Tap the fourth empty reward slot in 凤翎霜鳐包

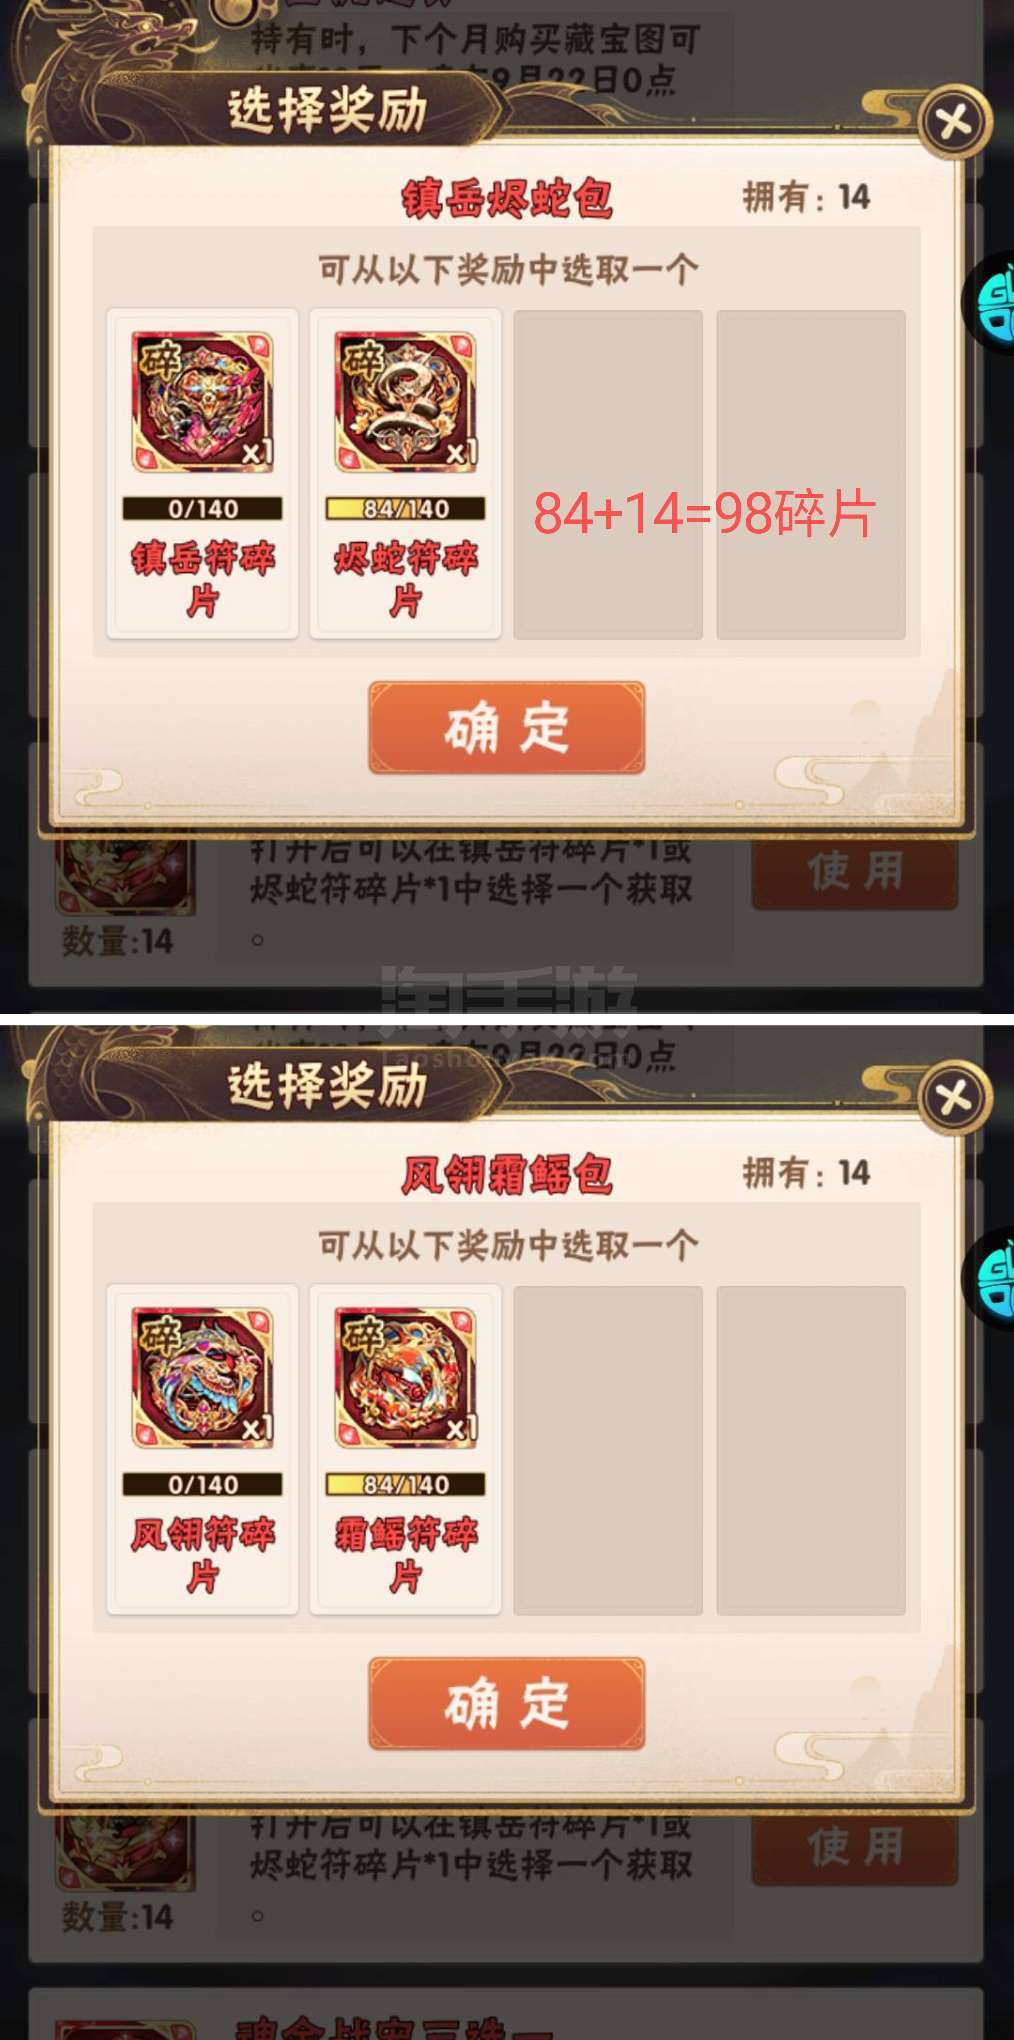coord(811,1450)
